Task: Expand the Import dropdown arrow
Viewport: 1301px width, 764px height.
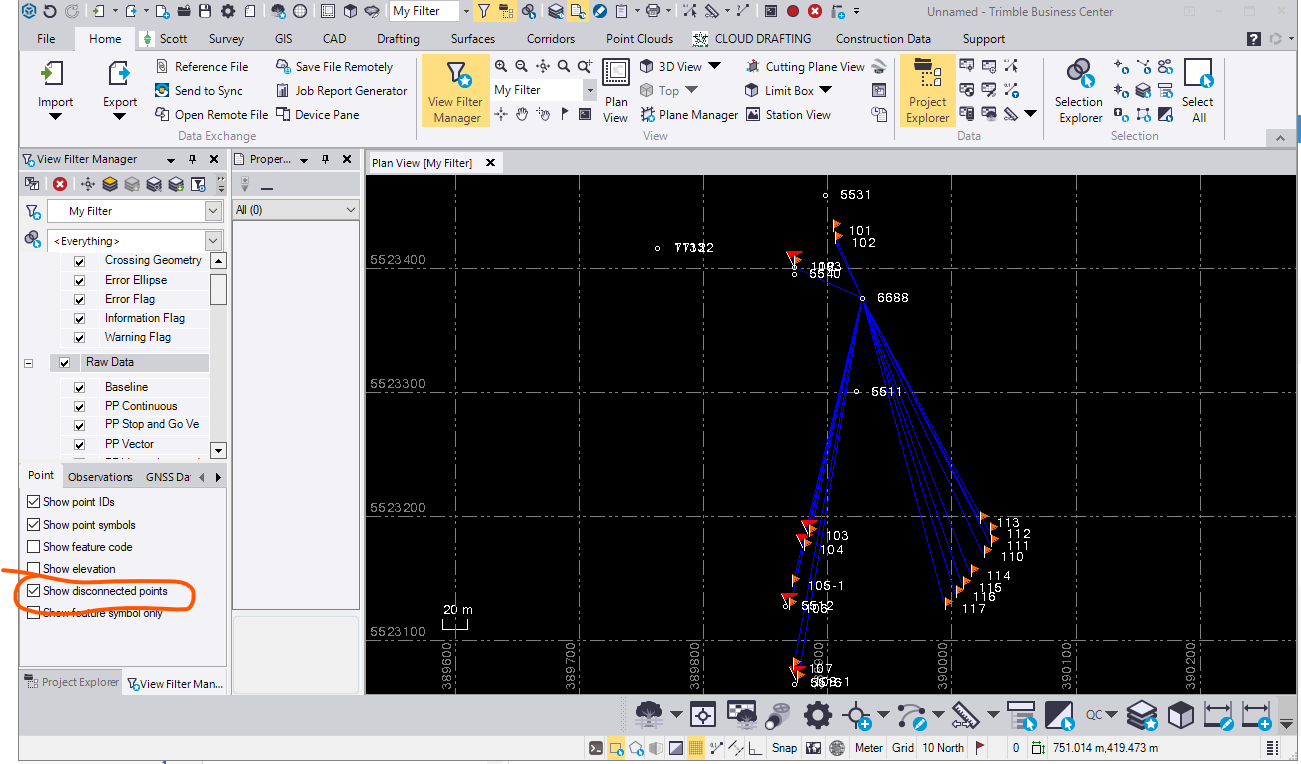Action: click(55, 117)
